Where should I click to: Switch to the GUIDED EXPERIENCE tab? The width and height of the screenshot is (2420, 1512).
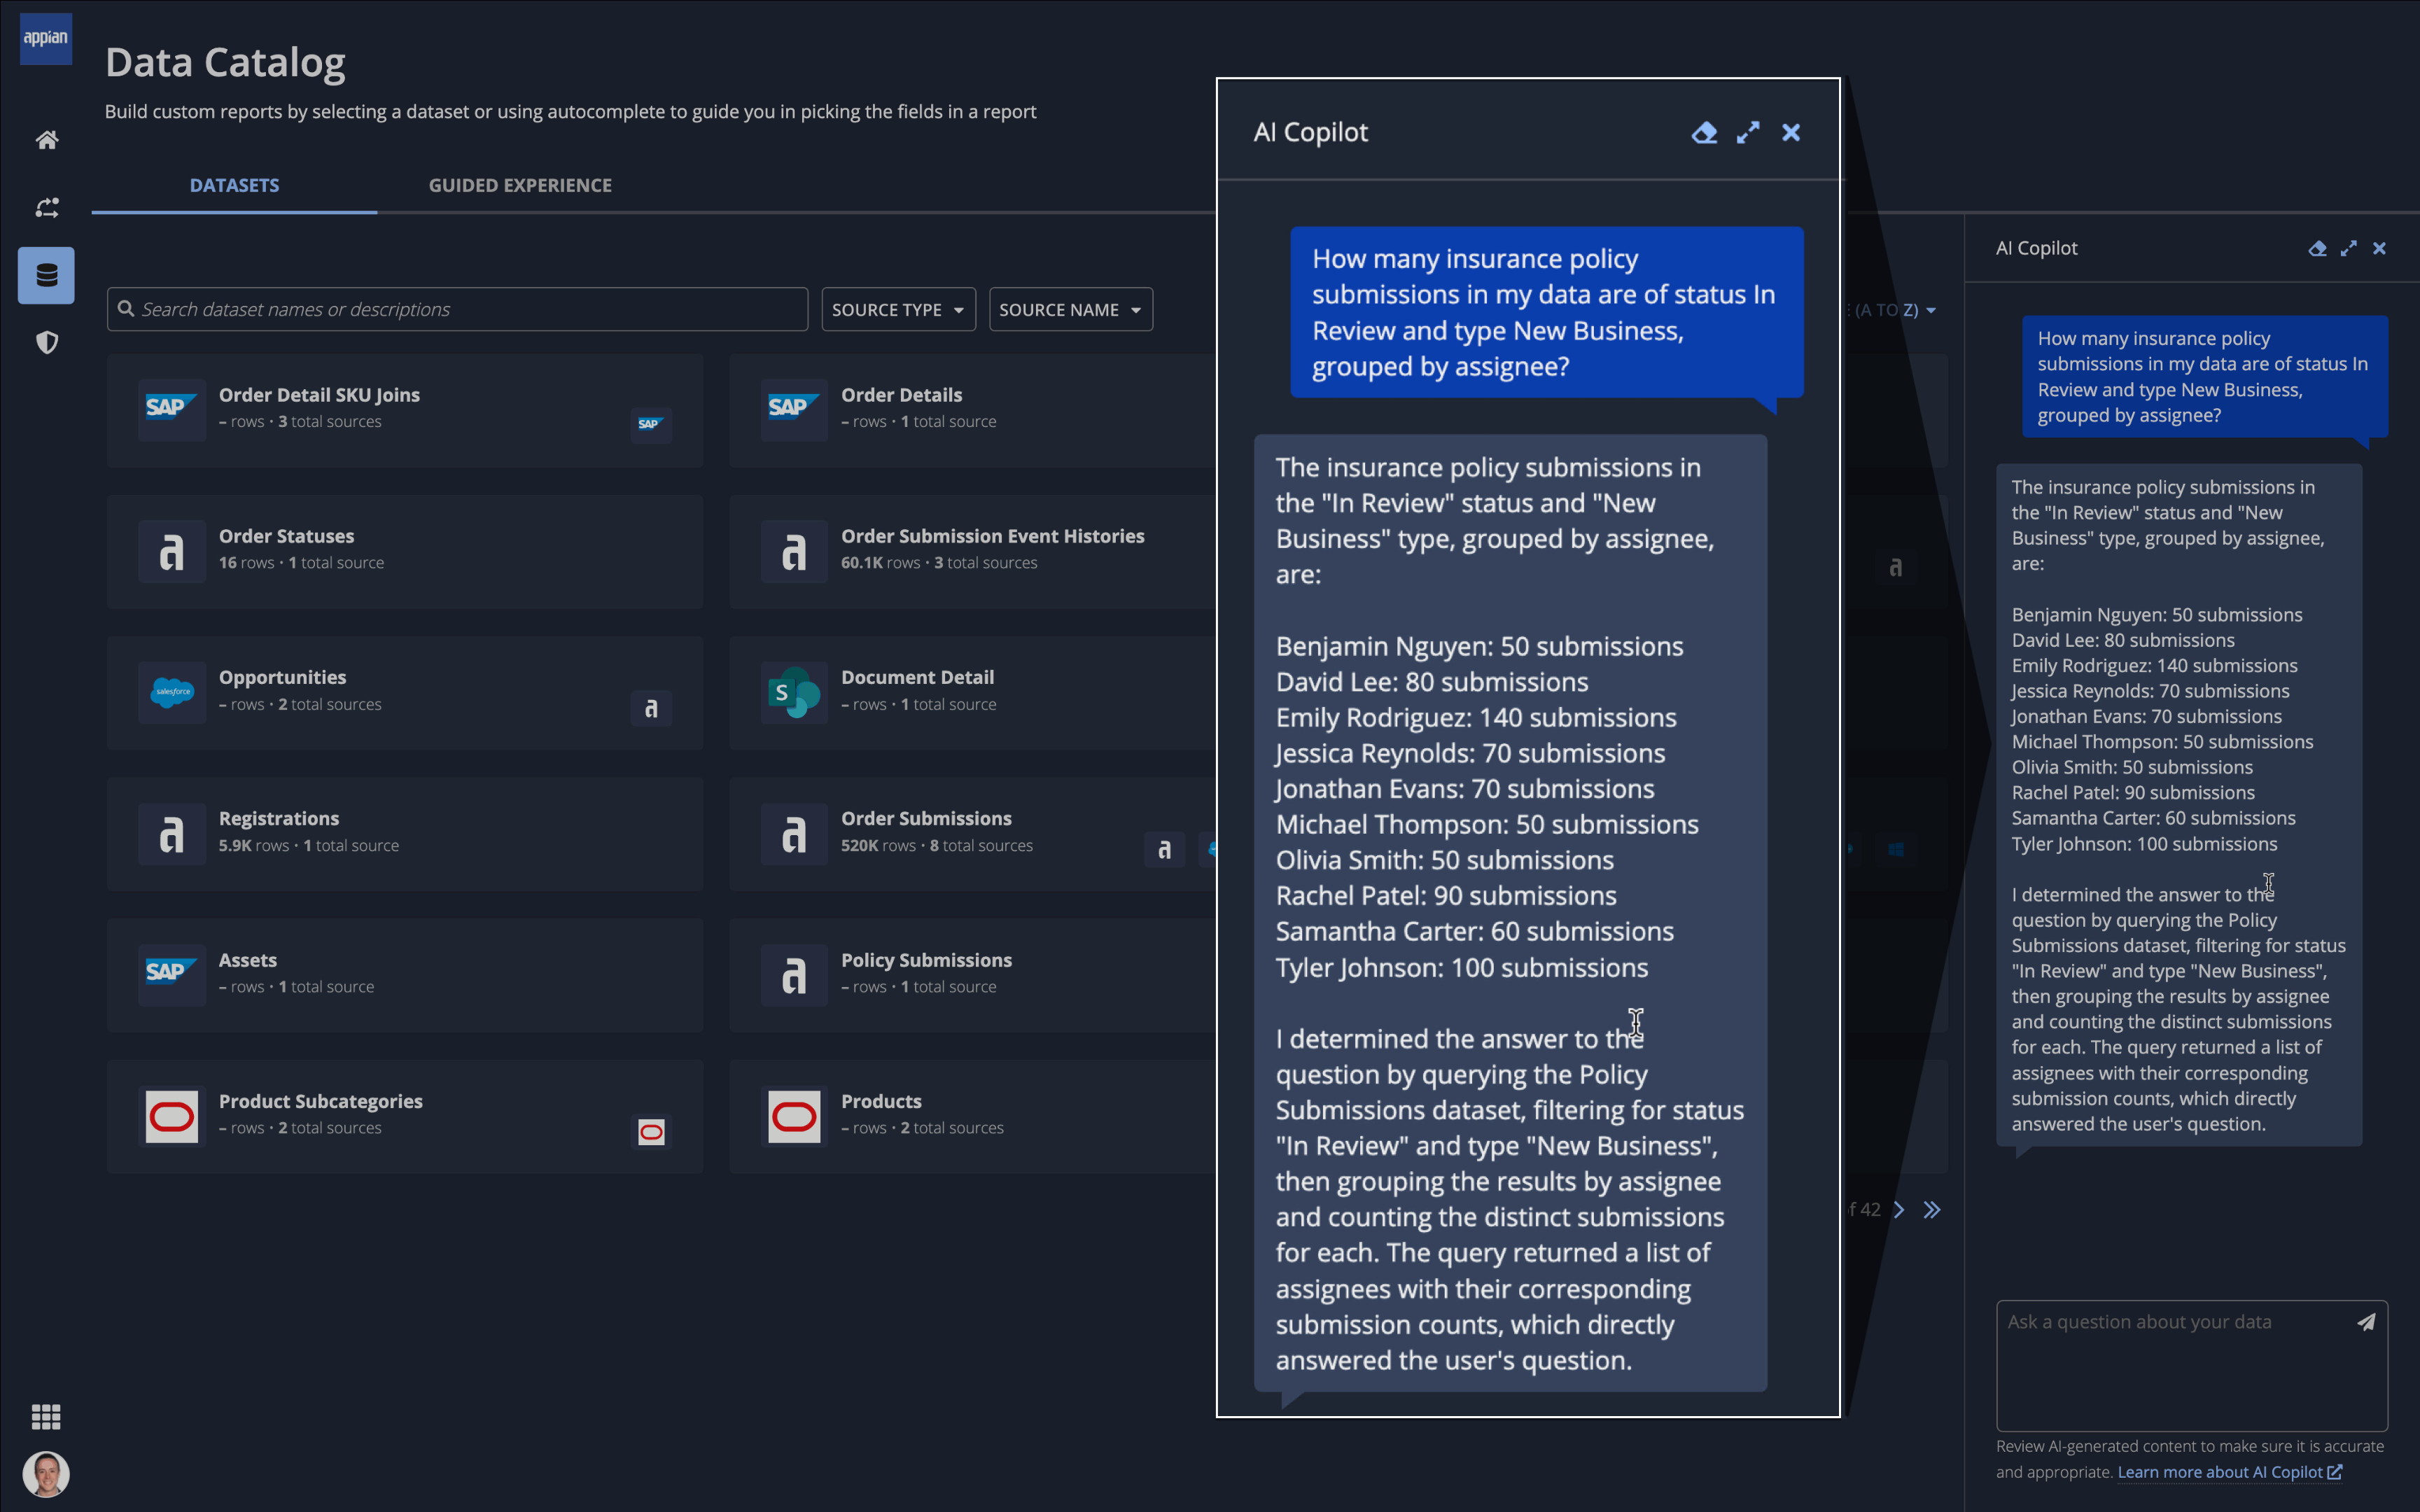coord(520,184)
